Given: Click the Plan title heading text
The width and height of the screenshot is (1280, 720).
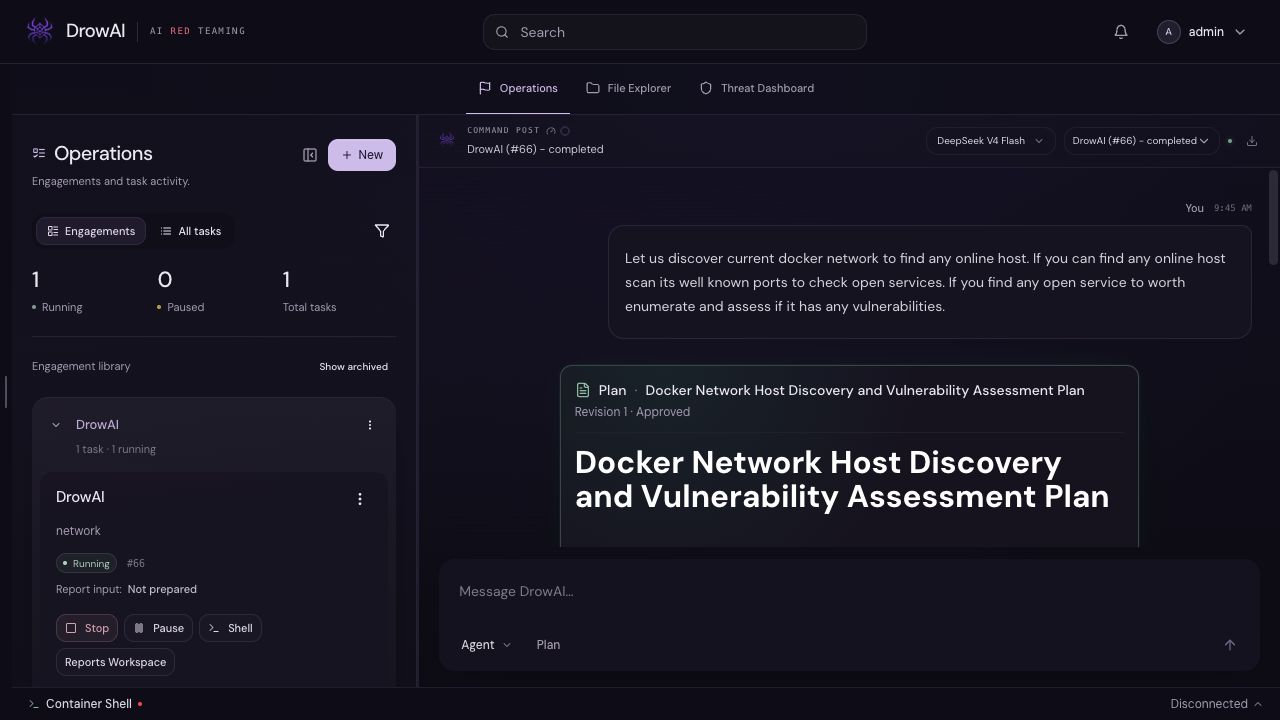Looking at the screenshot, I should click(842, 479).
